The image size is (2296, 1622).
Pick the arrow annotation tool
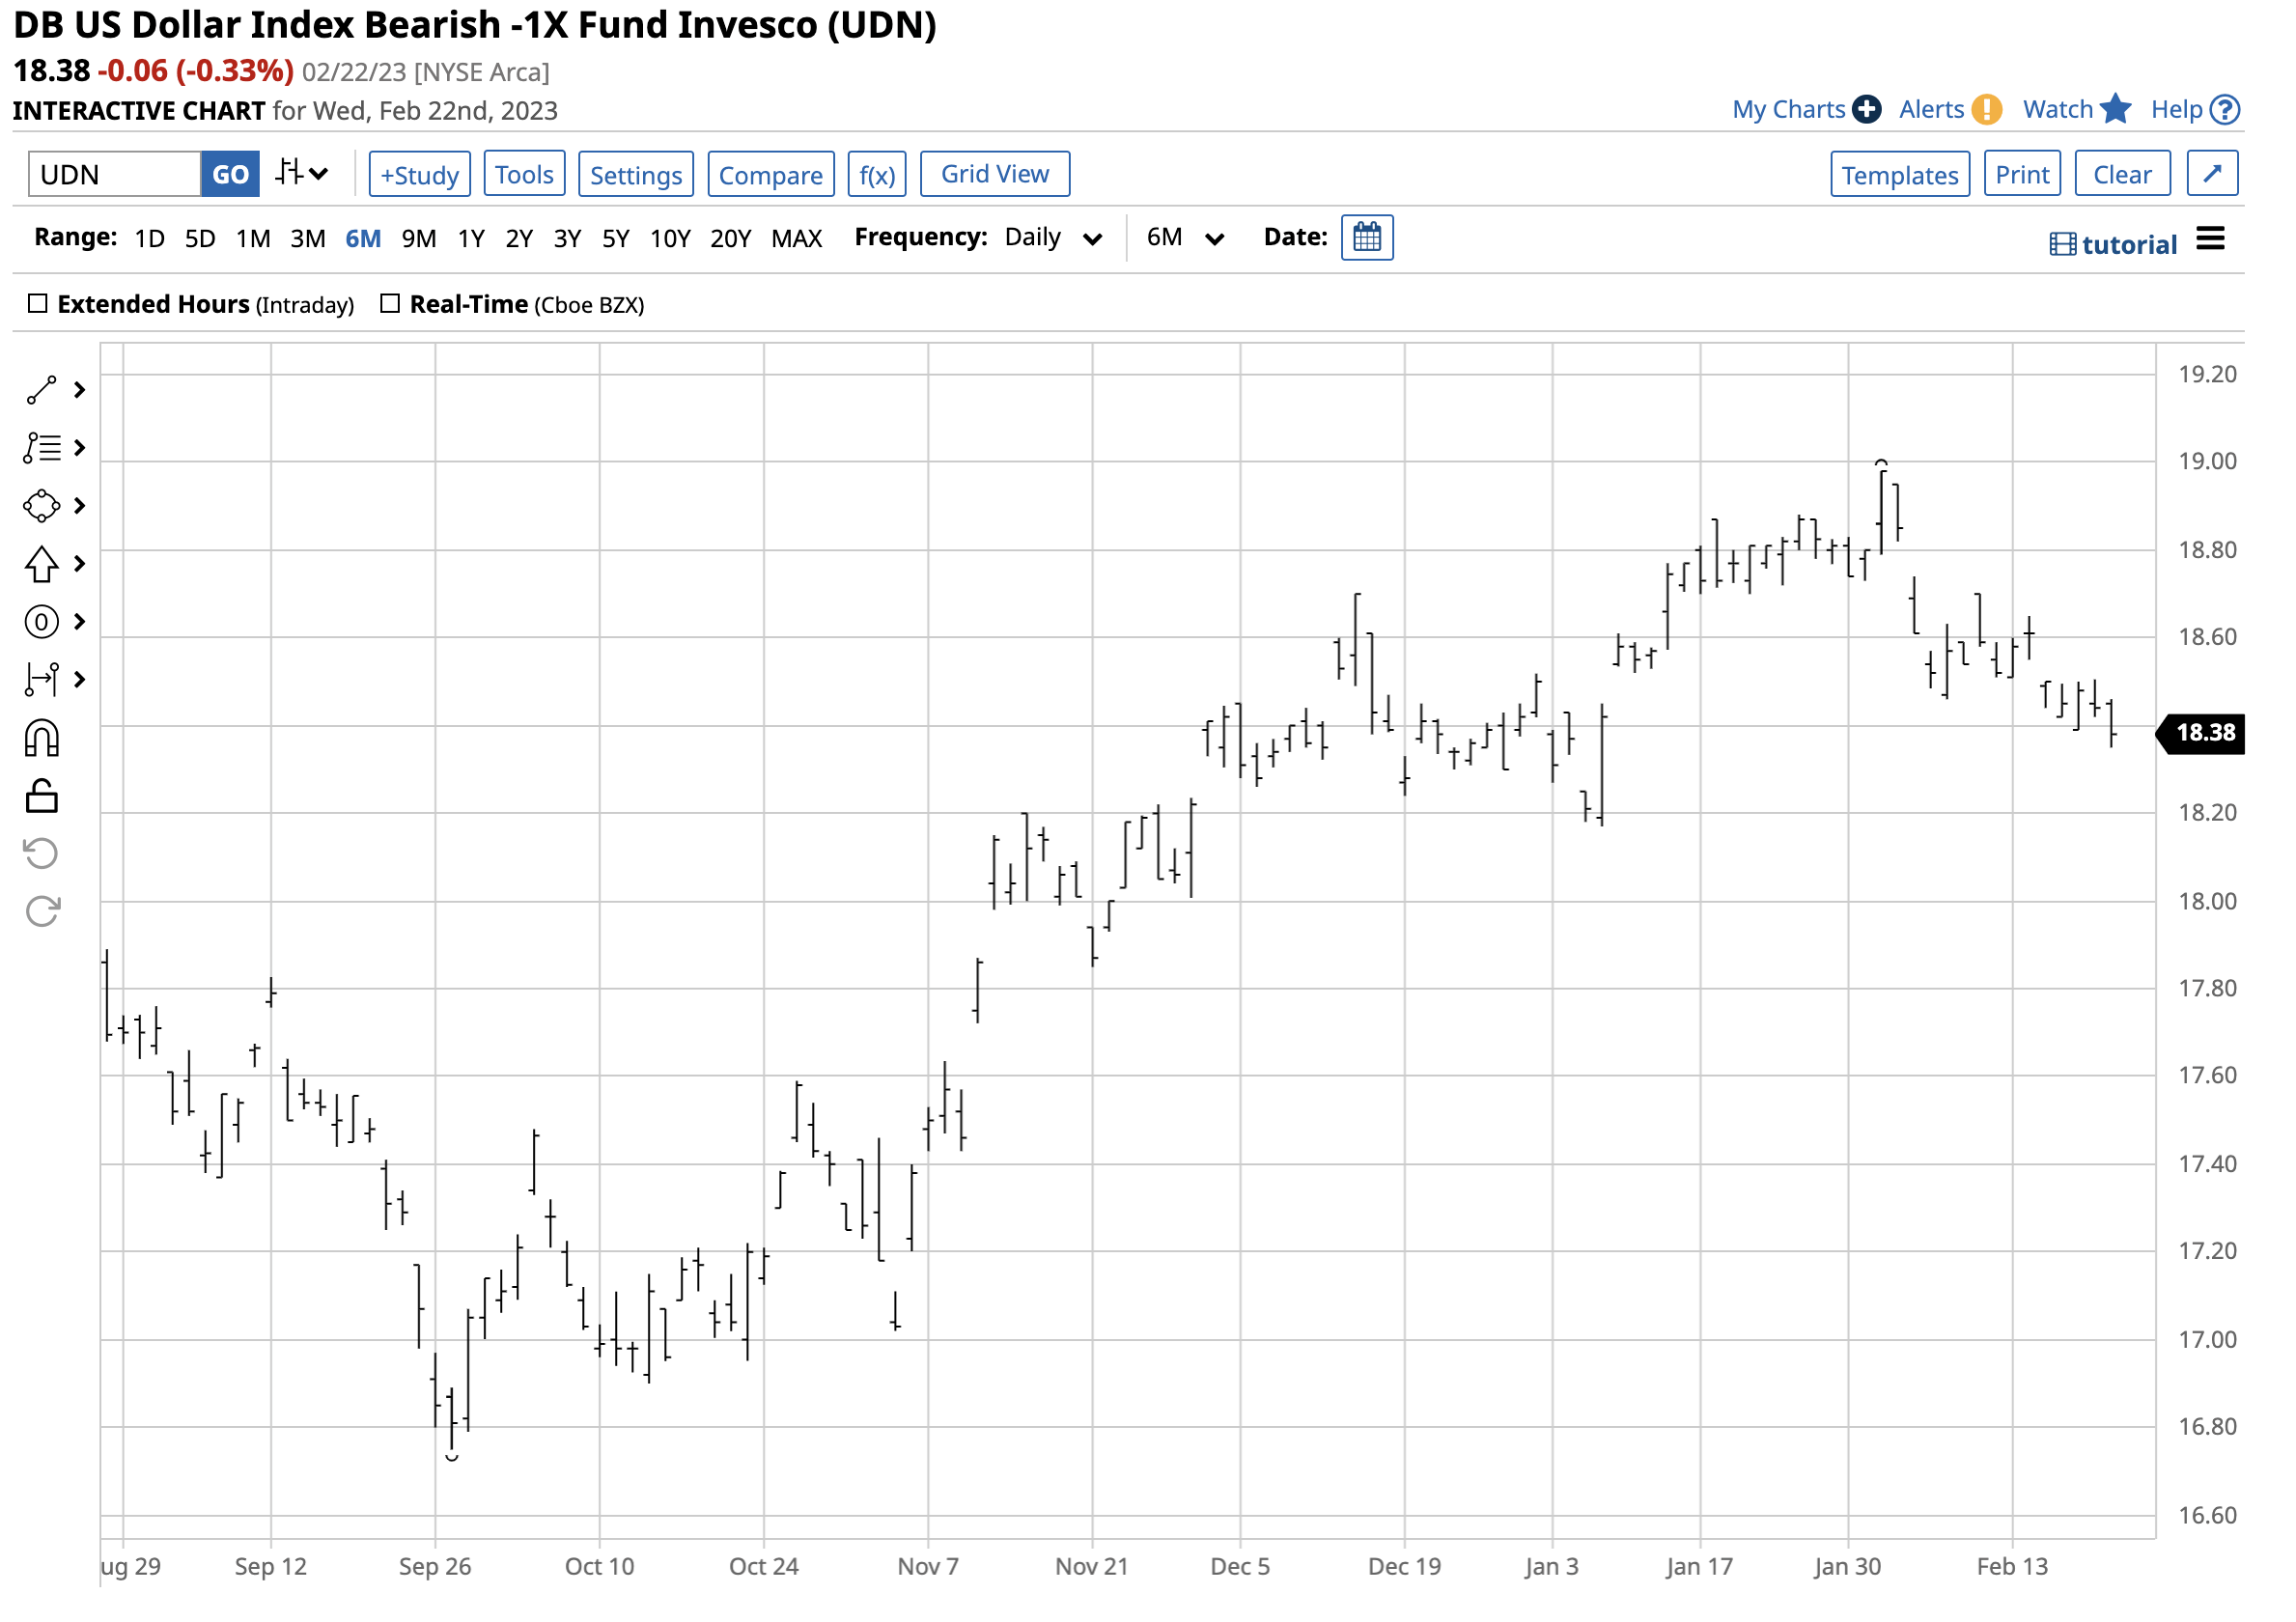coord(40,563)
